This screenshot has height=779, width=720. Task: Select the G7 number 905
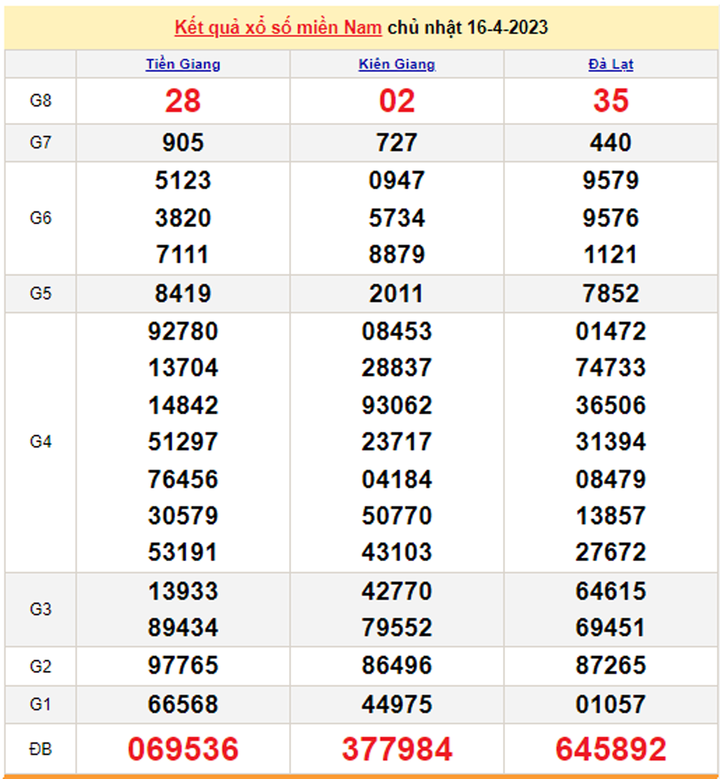(x=183, y=143)
